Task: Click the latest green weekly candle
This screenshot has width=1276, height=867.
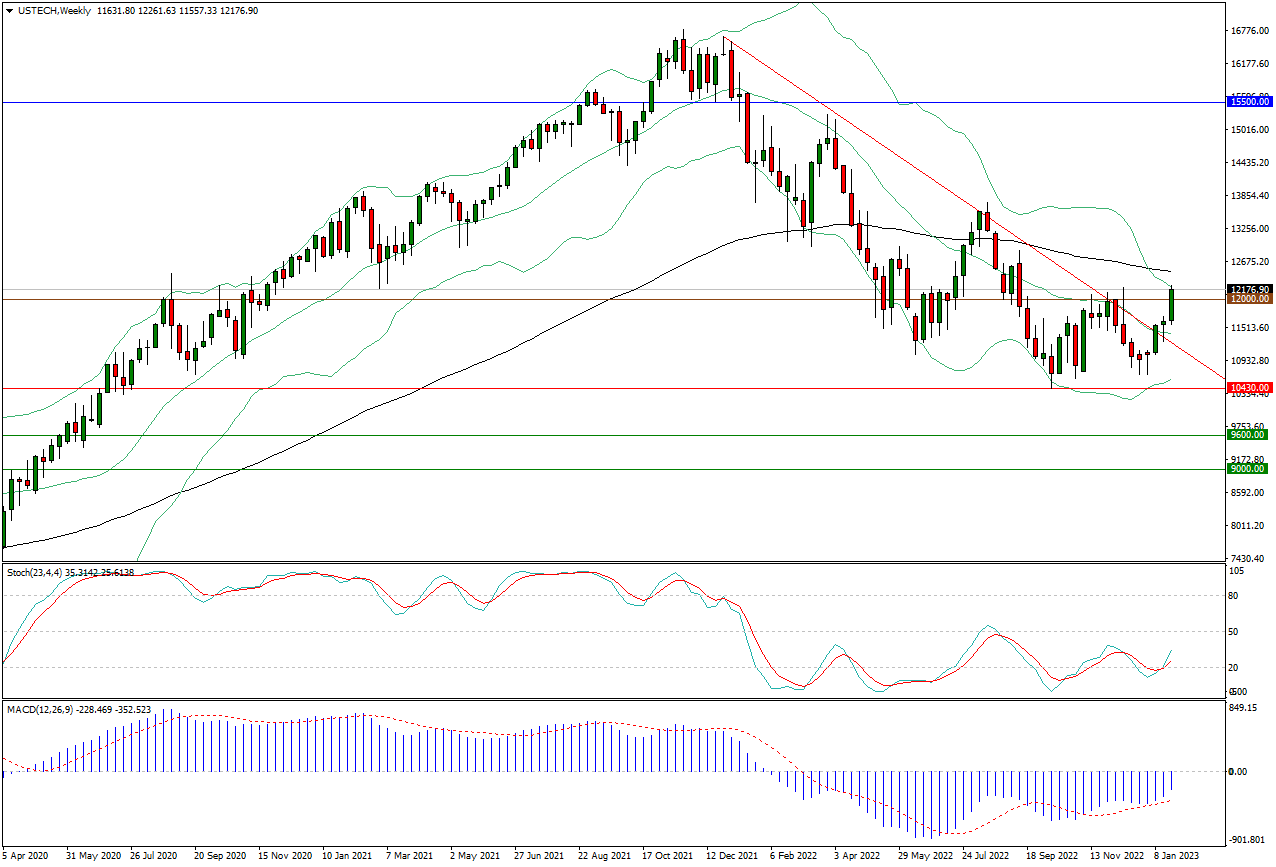Action: pos(1171,304)
